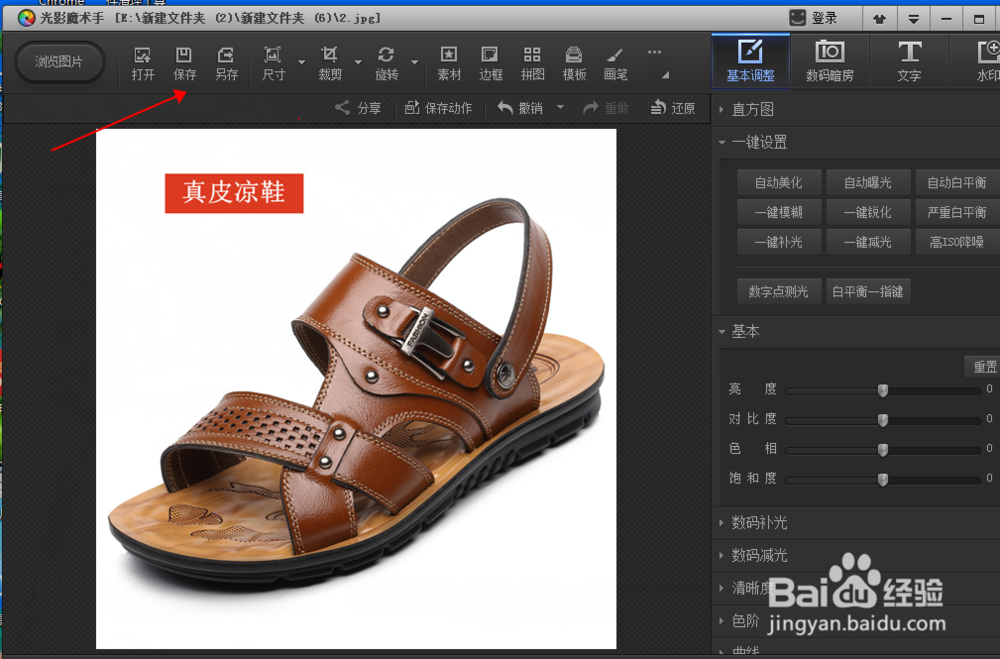Screen dimensions: 1000x659
Task: Click the 高ISO降噪 button
Action: coord(957,242)
